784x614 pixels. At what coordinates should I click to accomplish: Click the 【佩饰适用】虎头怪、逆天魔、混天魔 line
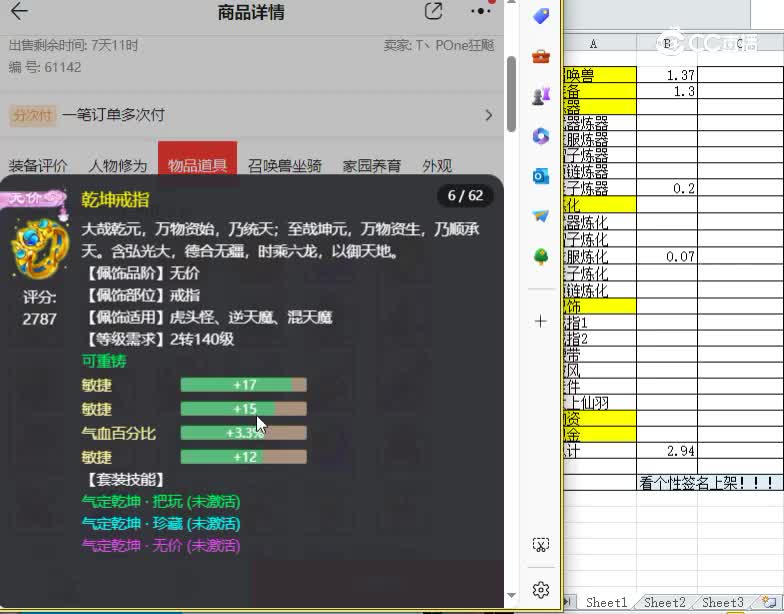[210, 317]
